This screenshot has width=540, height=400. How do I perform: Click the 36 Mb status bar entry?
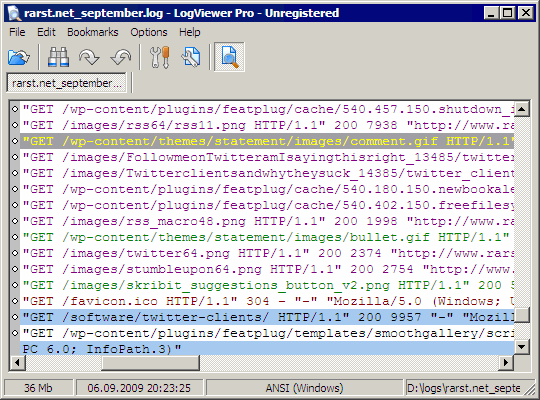point(38,388)
